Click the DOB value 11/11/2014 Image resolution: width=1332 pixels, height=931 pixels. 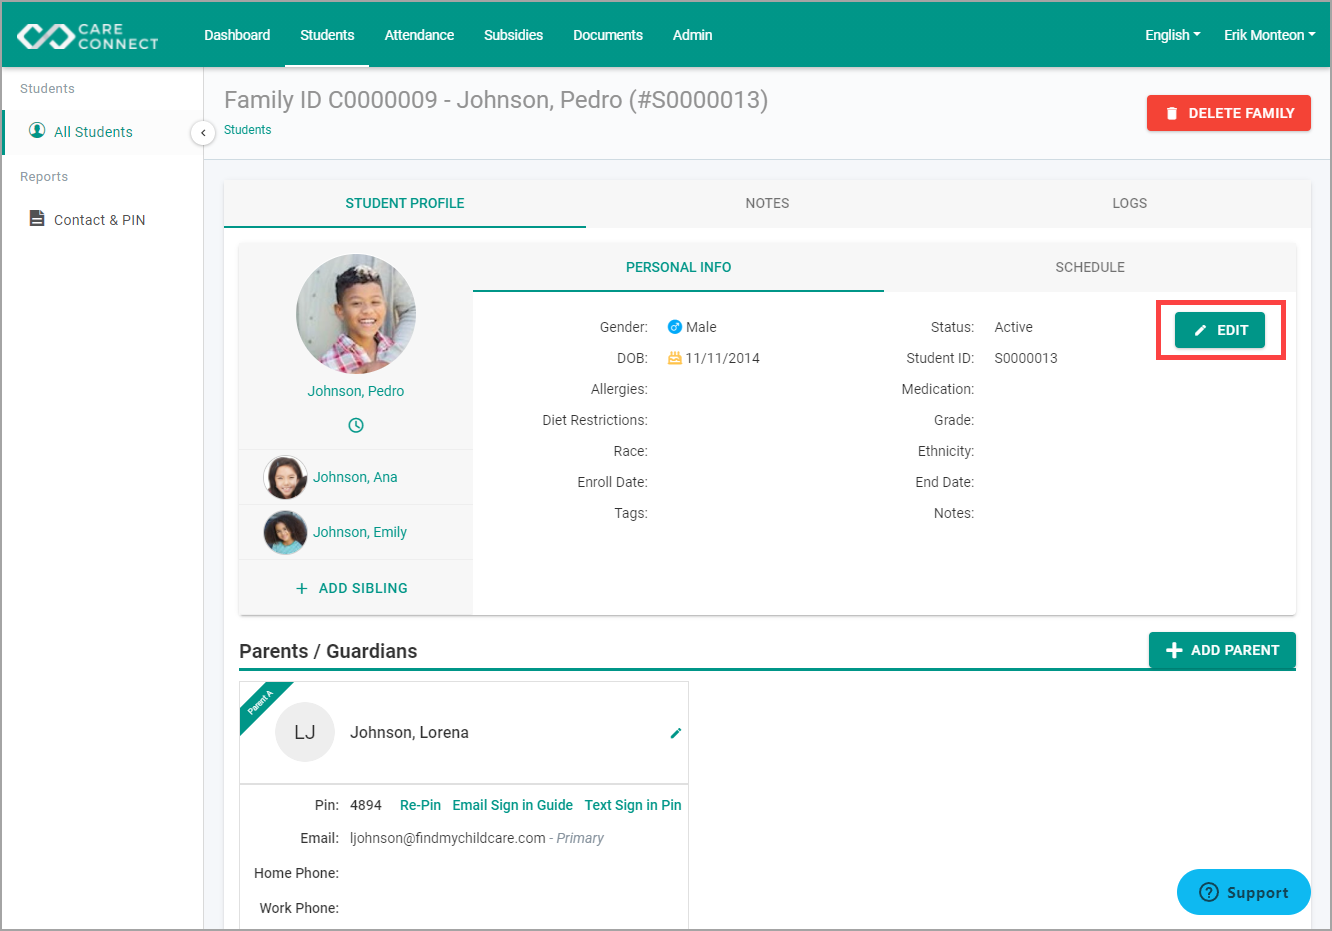tap(722, 358)
